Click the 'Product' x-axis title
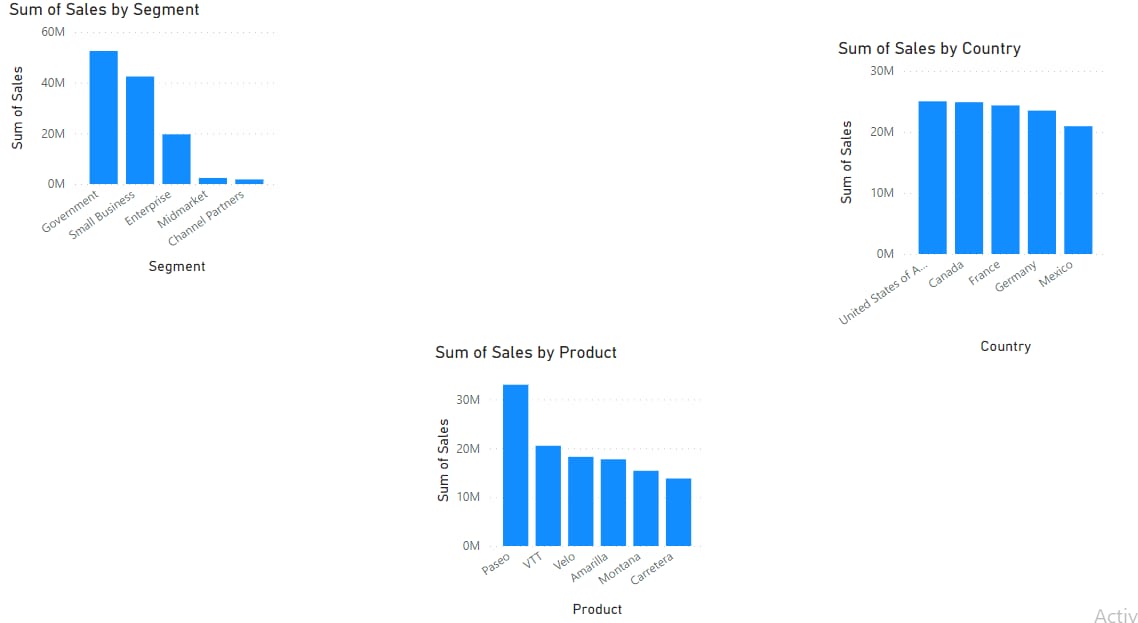 click(x=597, y=609)
